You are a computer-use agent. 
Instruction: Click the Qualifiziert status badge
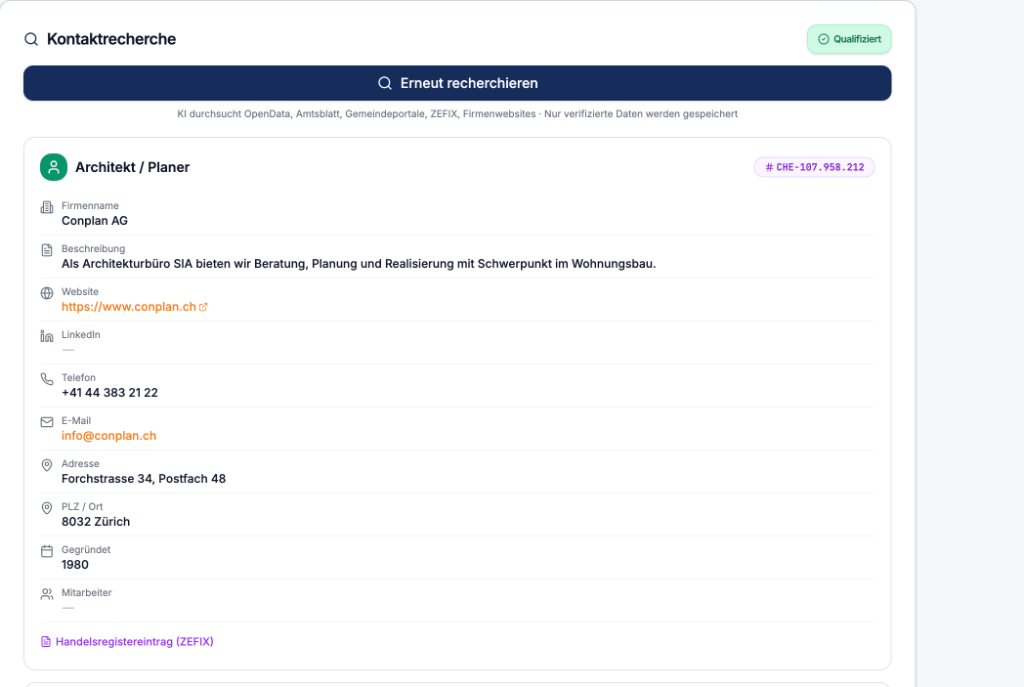tap(849, 39)
